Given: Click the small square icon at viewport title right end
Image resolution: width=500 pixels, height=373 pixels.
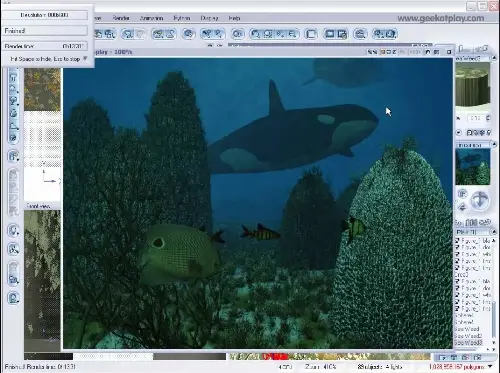Looking at the screenshot, I should click(x=449, y=52).
